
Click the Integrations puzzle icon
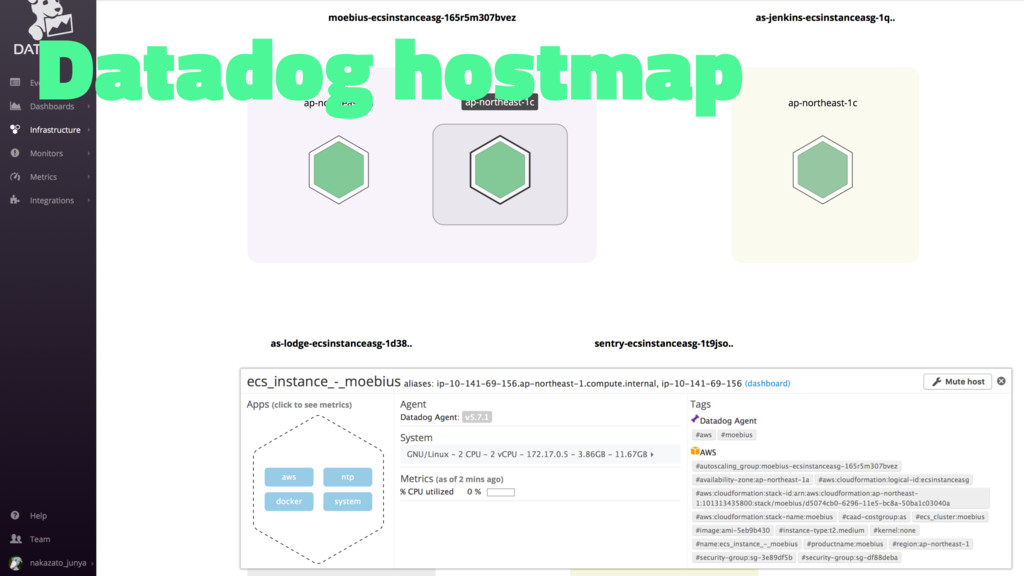pyautogui.click(x=15, y=200)
